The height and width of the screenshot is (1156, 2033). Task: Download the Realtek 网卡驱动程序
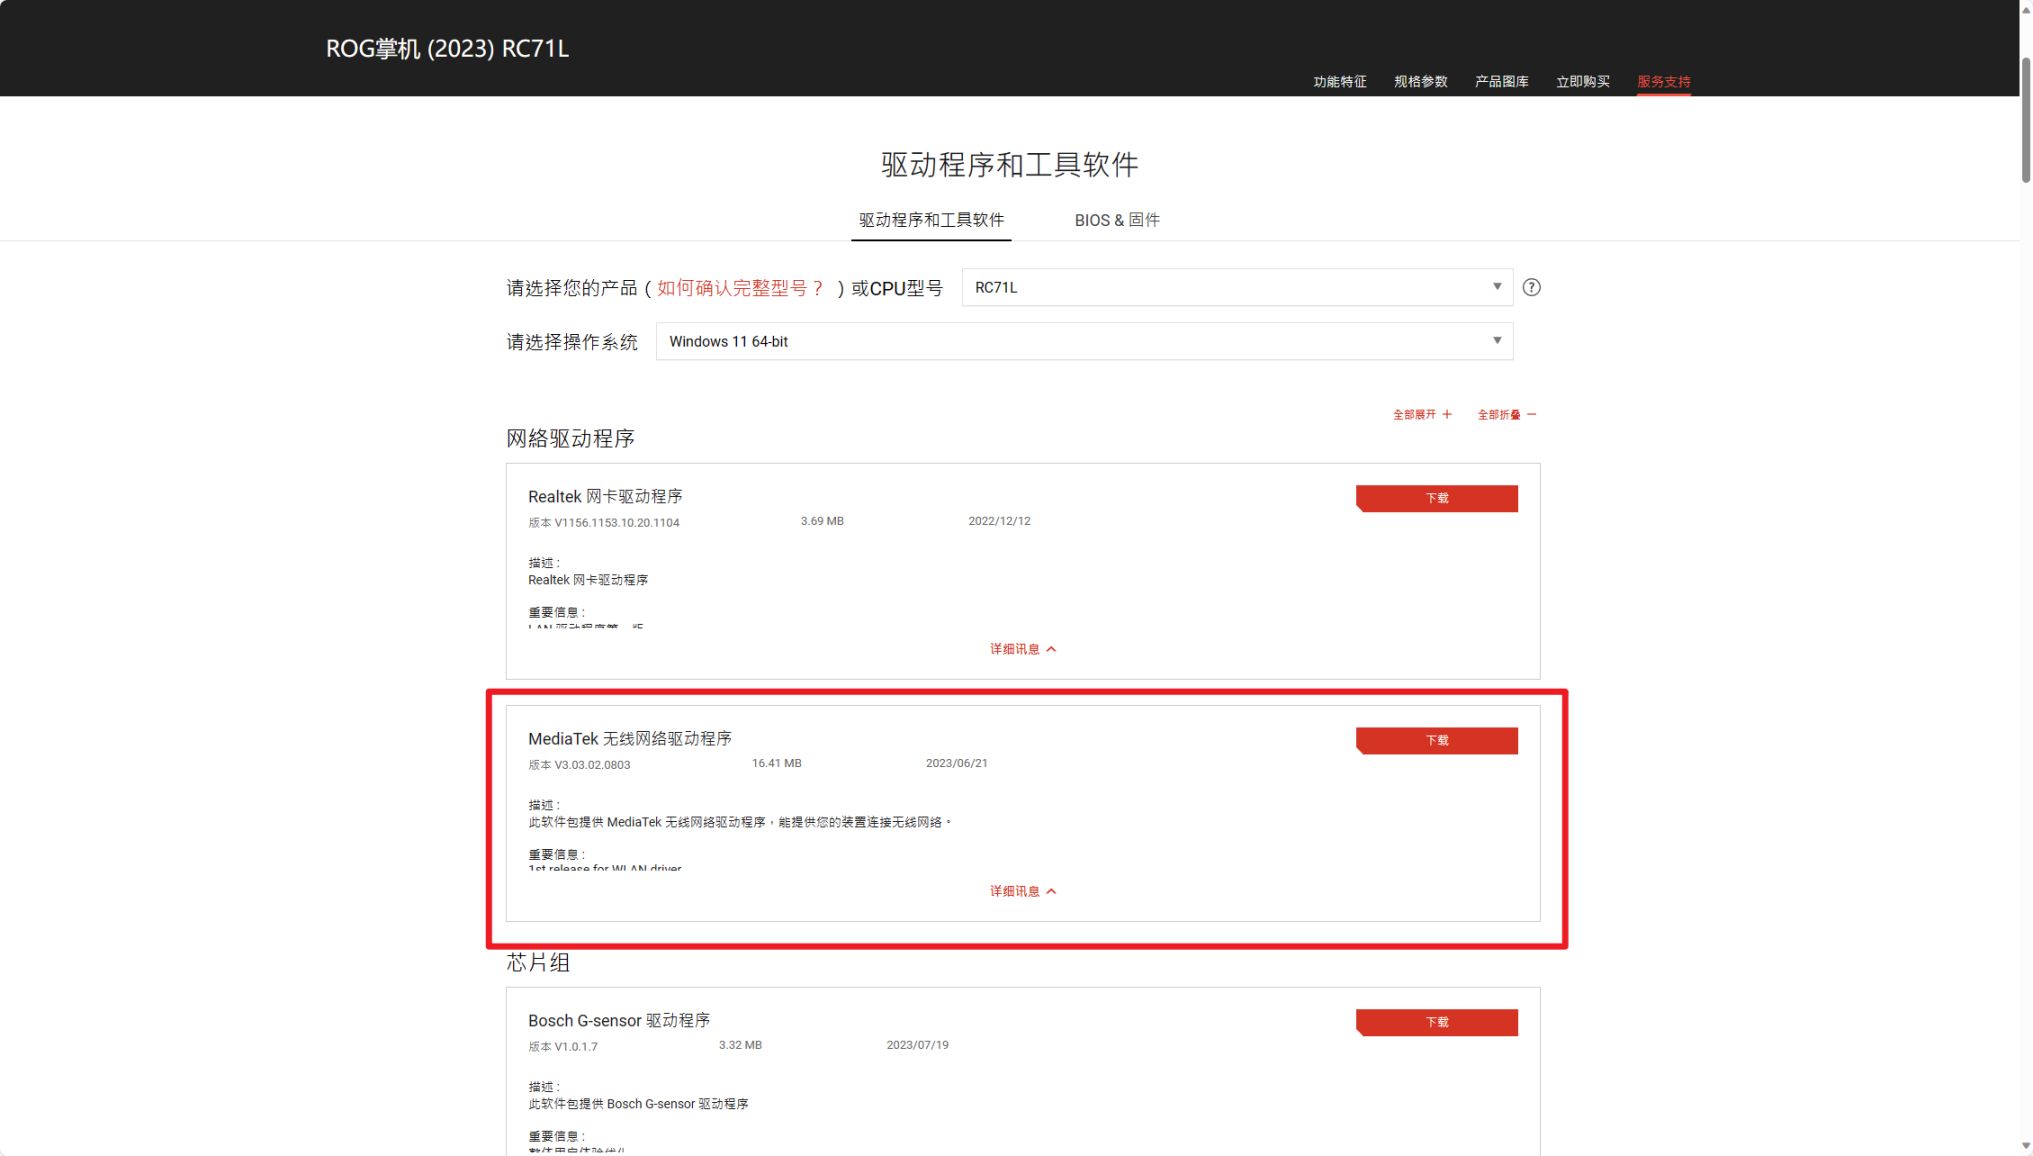tap(1436, 498)
